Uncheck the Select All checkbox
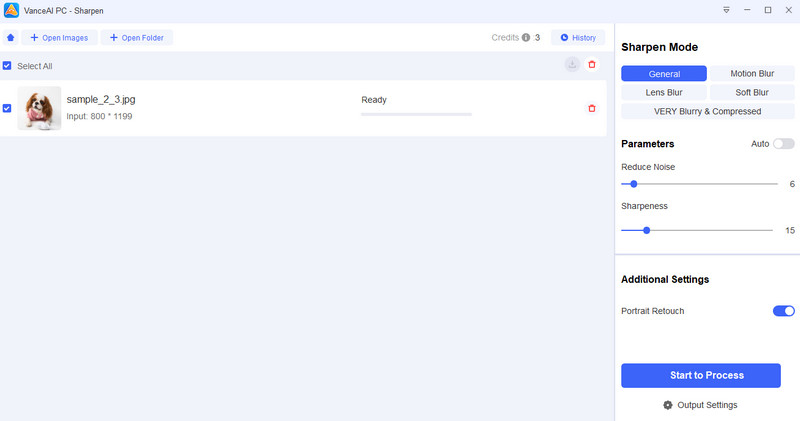The height and width of the screenshot is (421, 800). tap(8, 66)
